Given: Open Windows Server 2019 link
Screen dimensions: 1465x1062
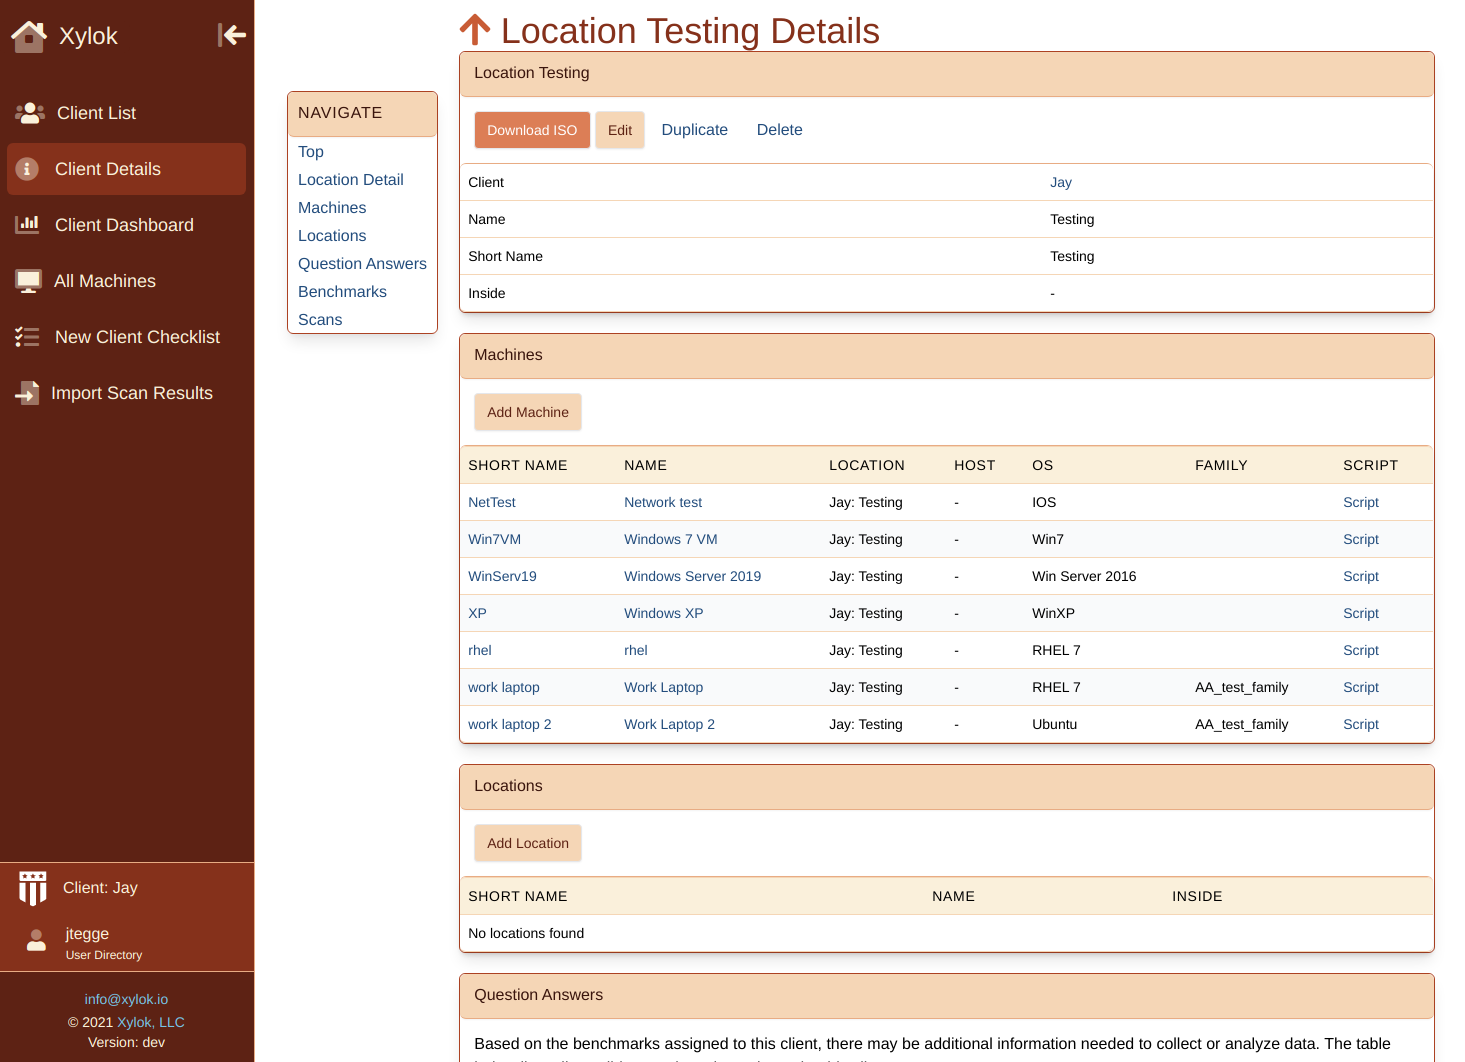Looking at the screenshot, I should (x=692, y=576).
